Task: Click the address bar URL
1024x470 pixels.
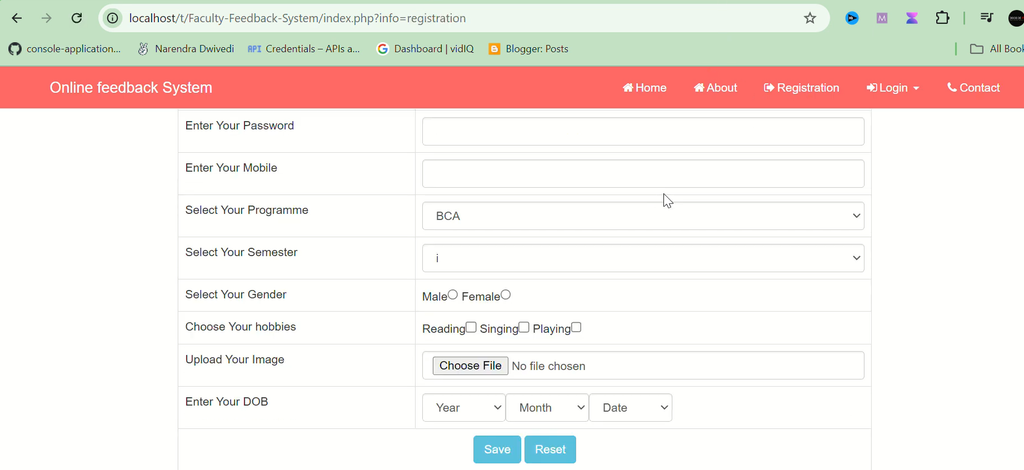Action: pyautogui.click(x=297, y=18)
